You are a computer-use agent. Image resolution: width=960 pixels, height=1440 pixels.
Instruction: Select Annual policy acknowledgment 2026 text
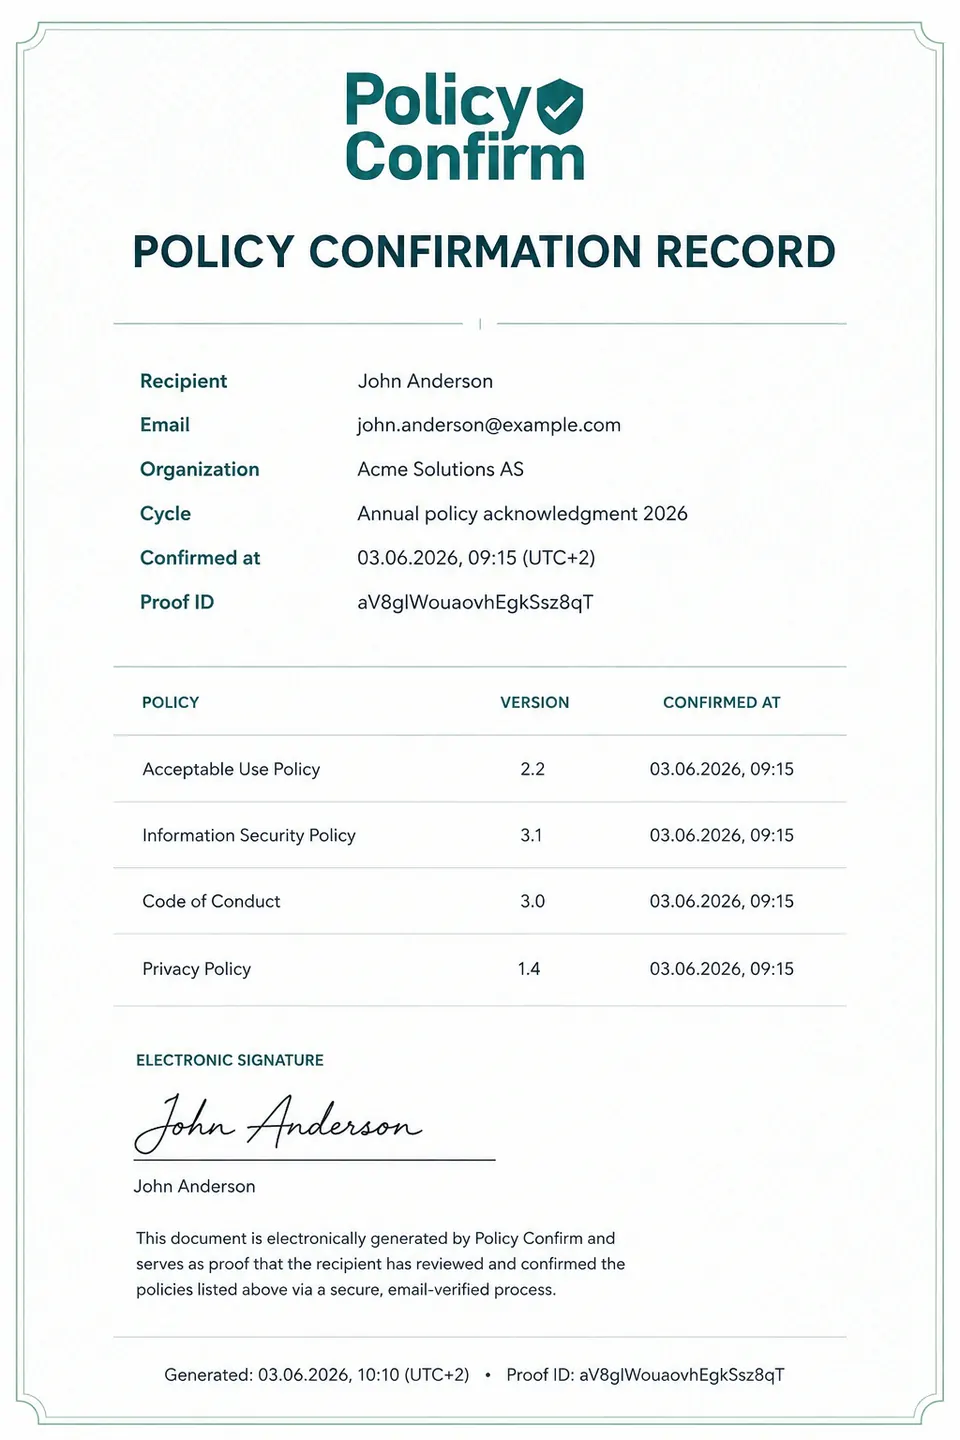pos(522,514)
